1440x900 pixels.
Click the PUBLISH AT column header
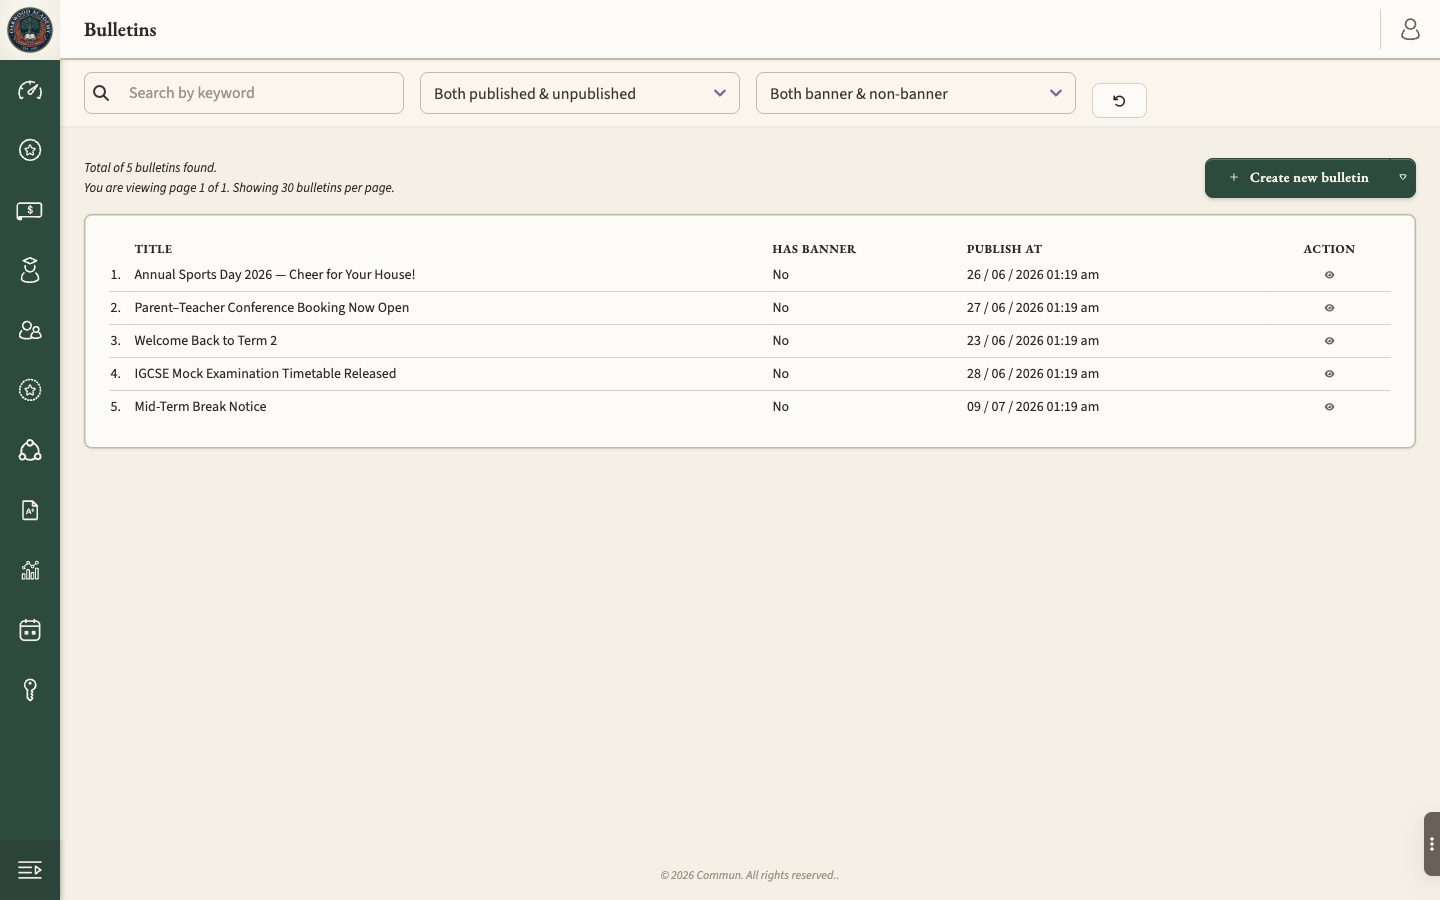point(1004,249)
